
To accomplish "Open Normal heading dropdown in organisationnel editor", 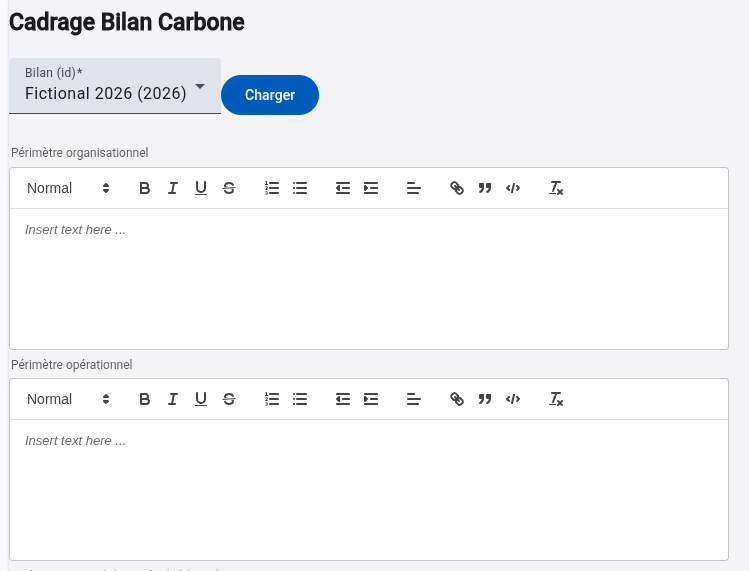I will point(68,188).
